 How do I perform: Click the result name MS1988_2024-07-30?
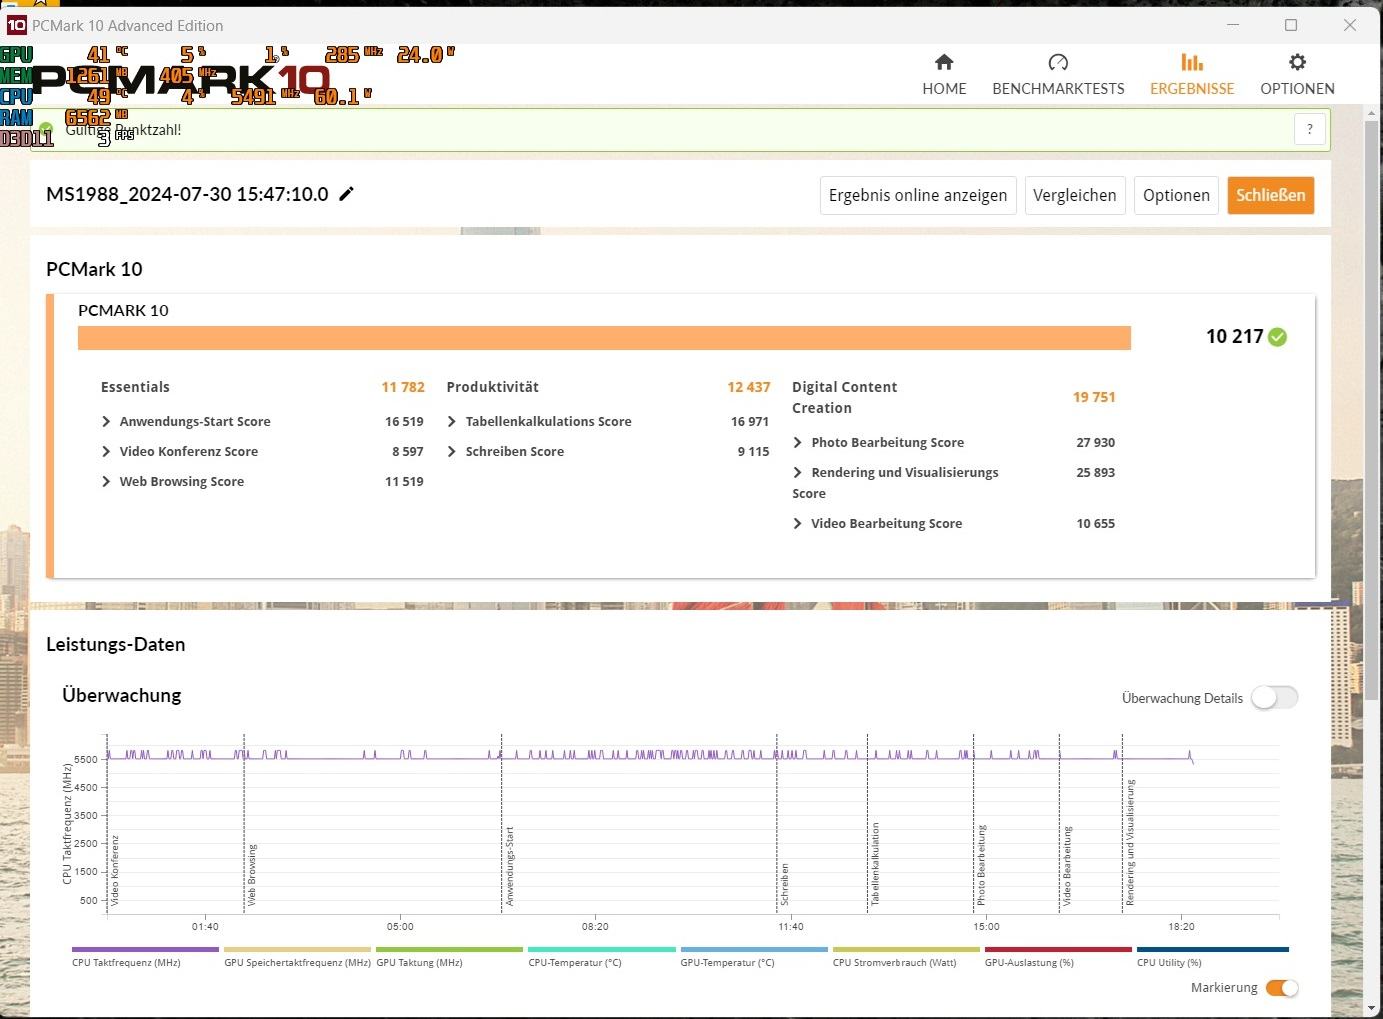(187, 194)
